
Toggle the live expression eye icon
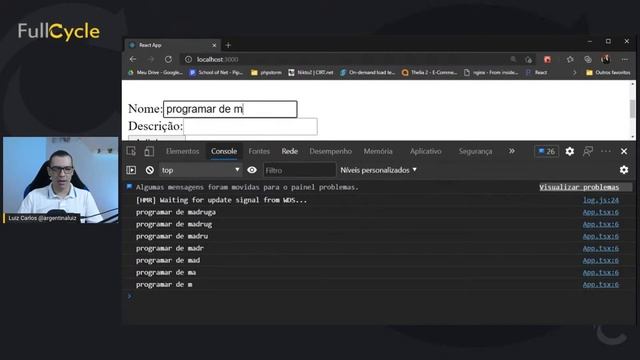click(x=252, y=170)
